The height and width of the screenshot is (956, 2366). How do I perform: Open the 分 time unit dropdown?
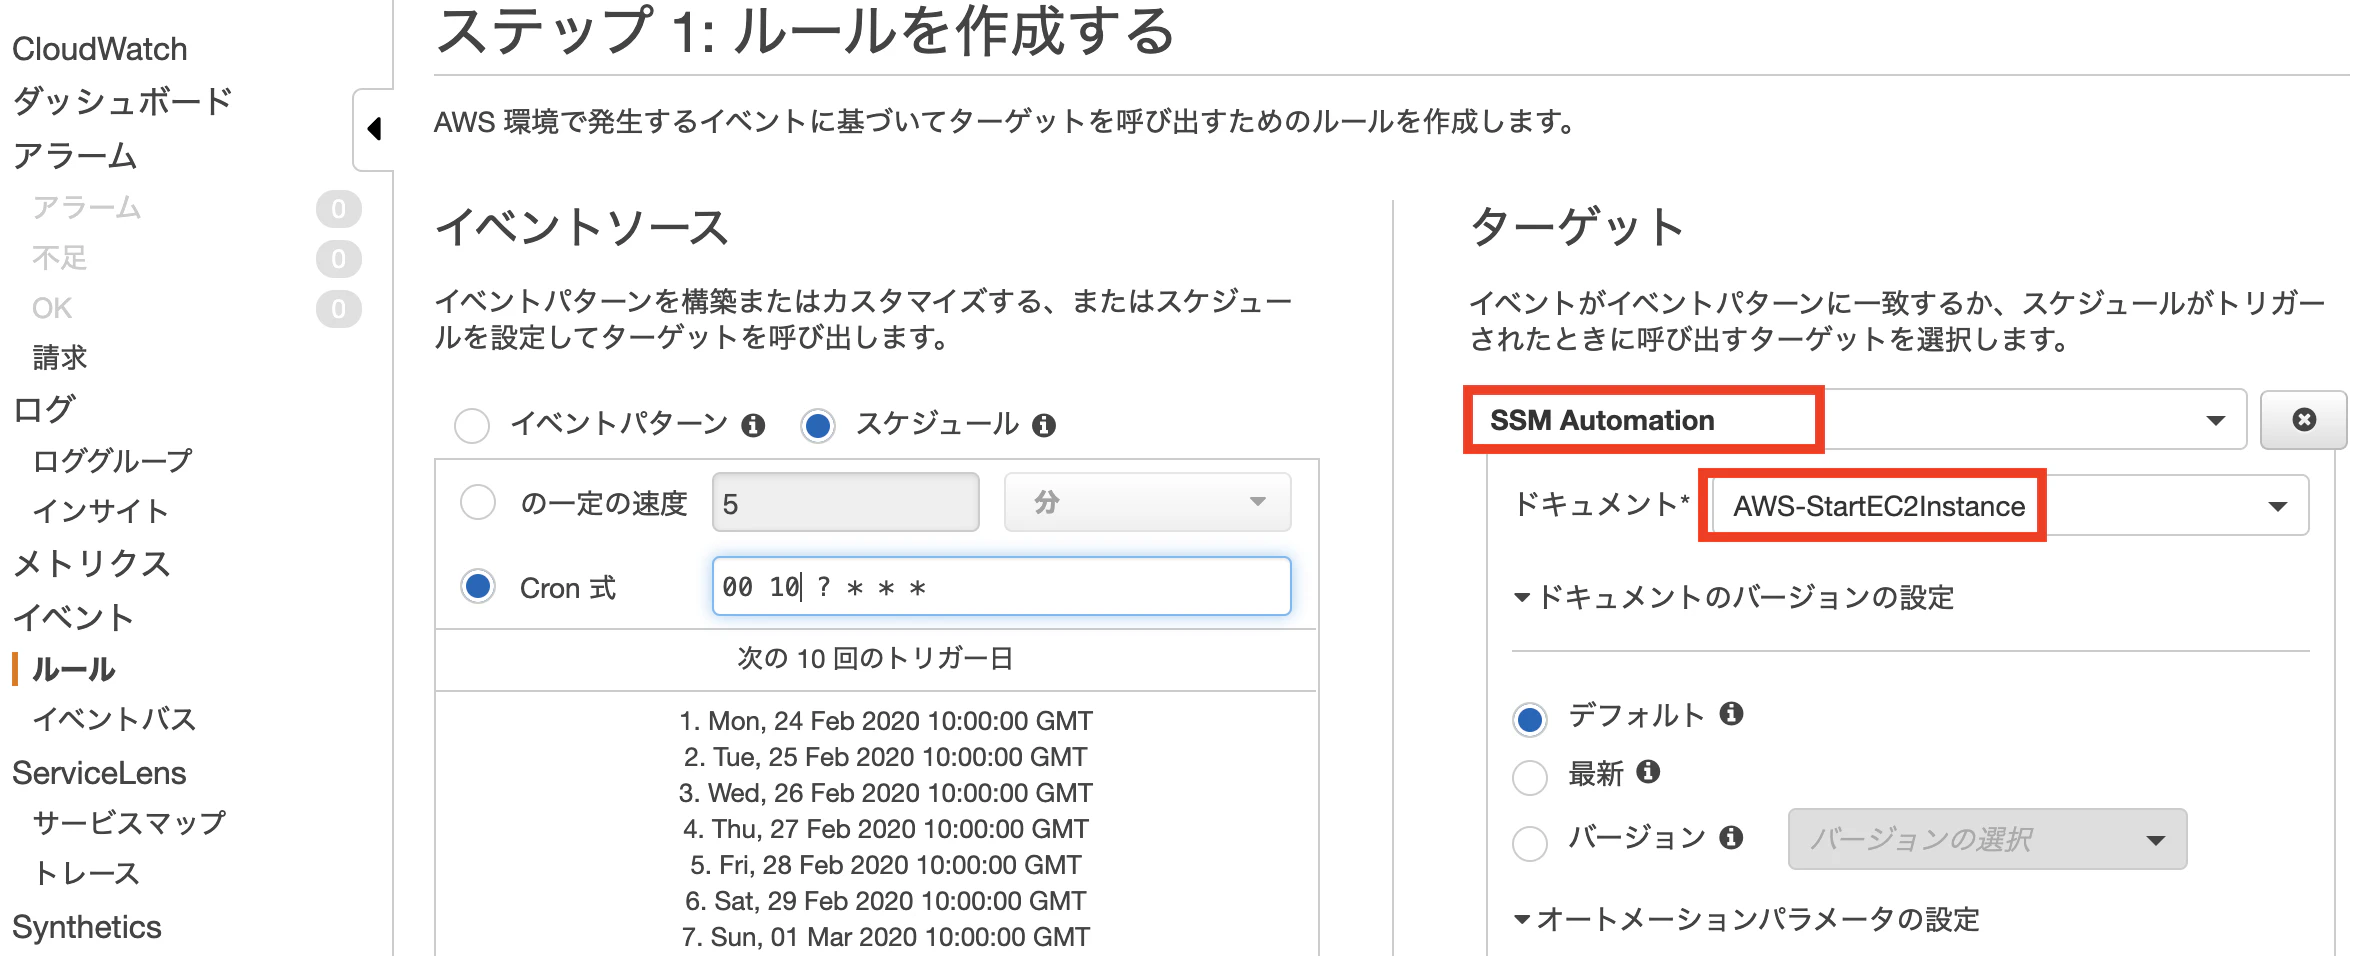[1148, 502]
